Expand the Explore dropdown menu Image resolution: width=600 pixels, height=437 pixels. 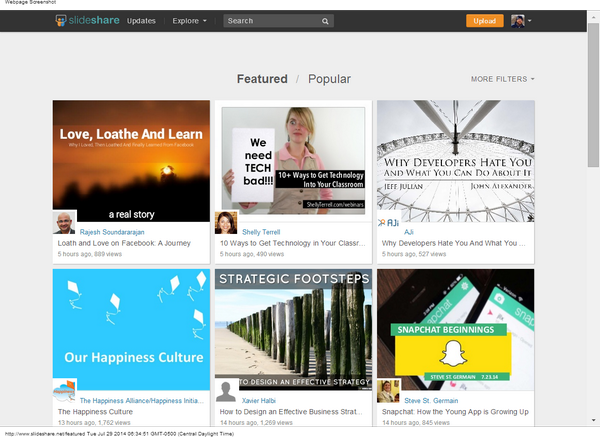[x=189, y=21]
